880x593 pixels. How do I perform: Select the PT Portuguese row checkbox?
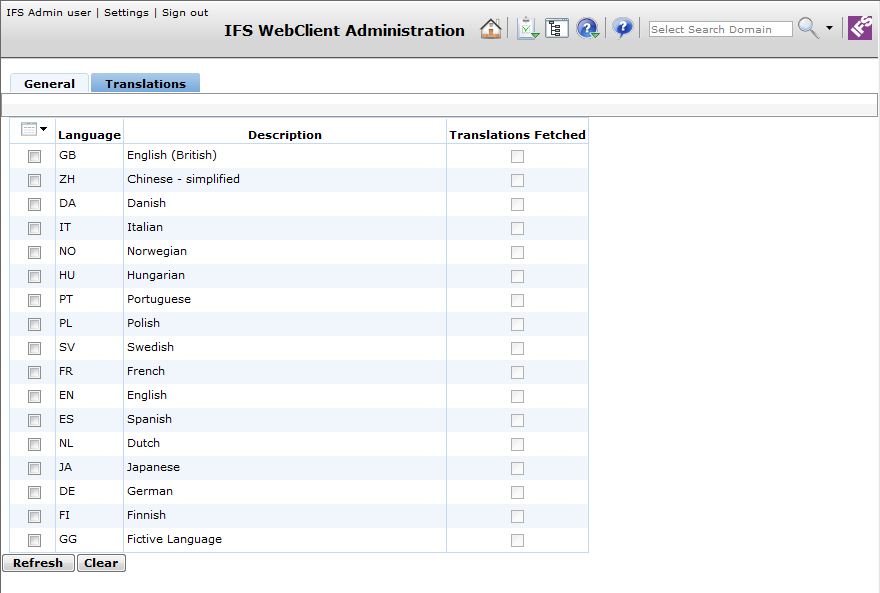pyautogui.click(x=34, y=300)
